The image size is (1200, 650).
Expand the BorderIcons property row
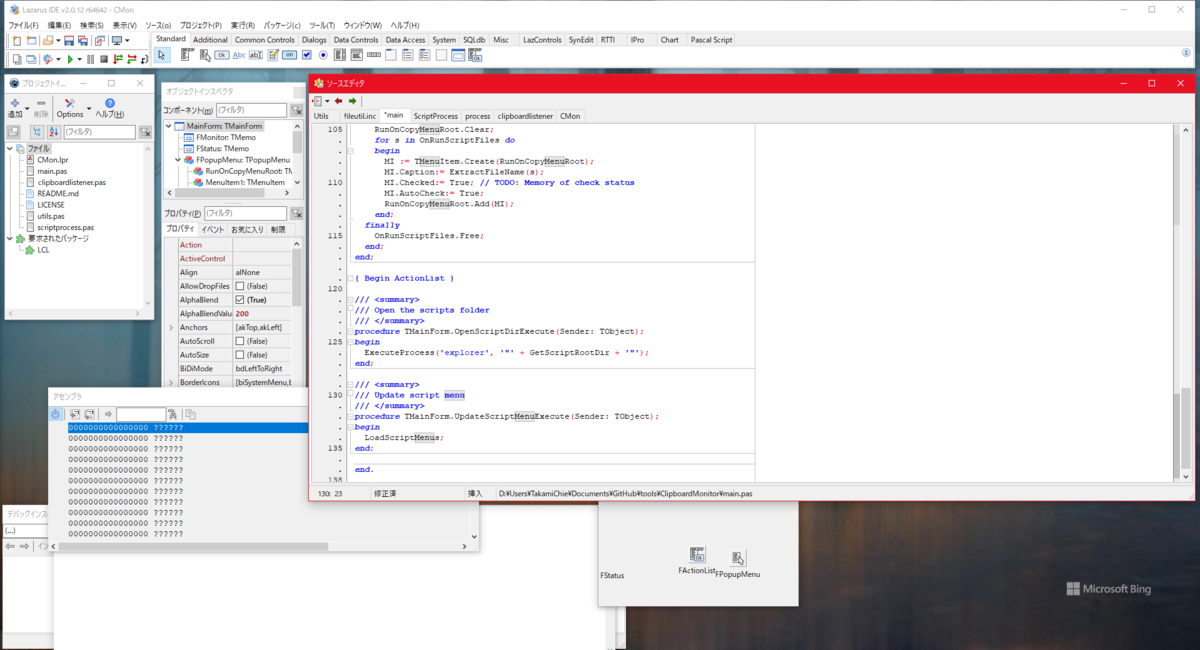(170, 382)
